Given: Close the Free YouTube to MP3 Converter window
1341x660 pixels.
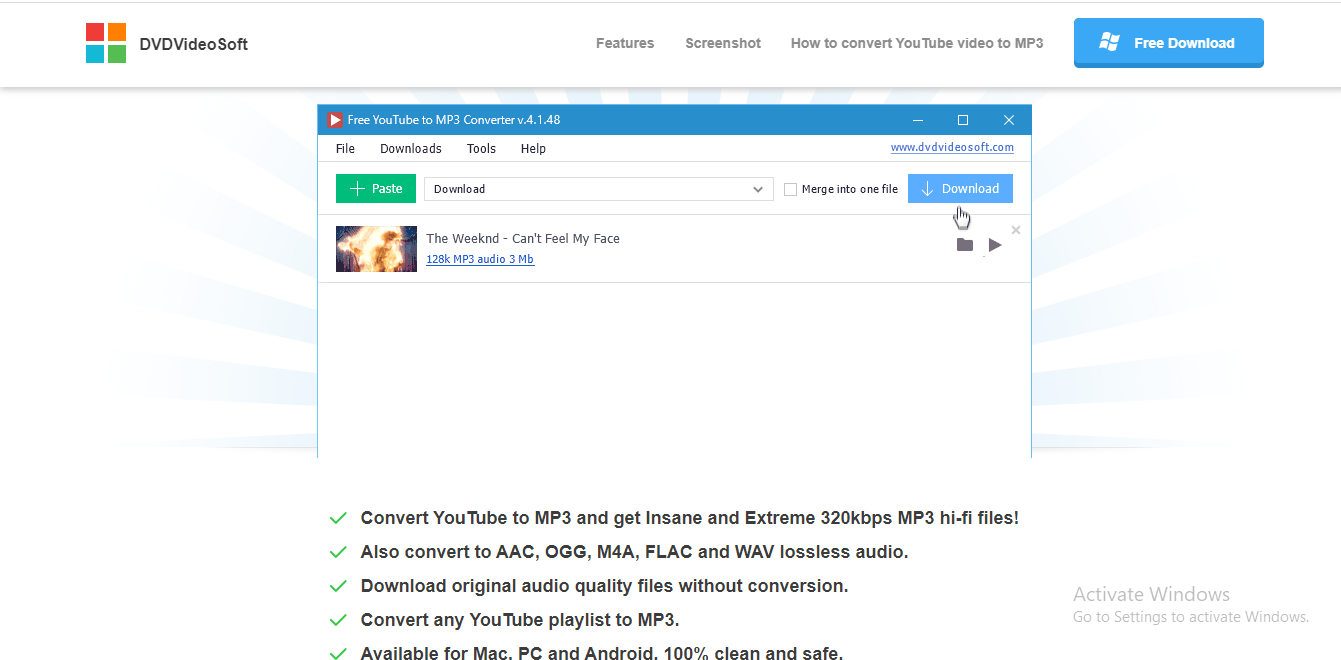Looking at the screenshot, I should [1009, 120].
